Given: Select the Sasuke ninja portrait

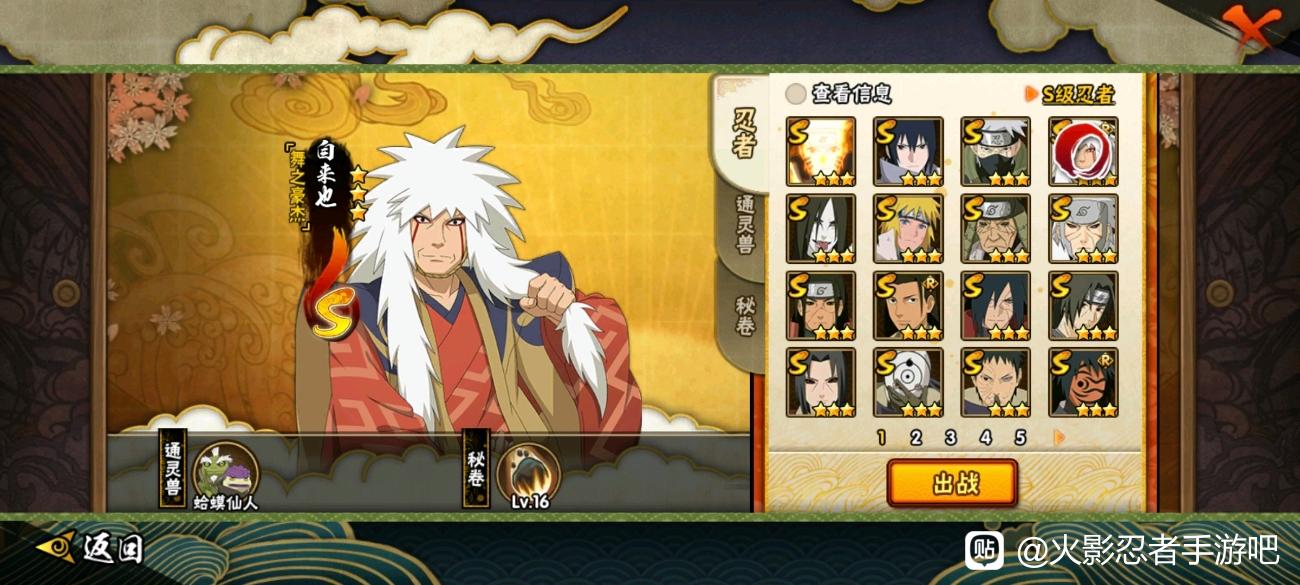Looking at the screenshot, I should 908,152.
